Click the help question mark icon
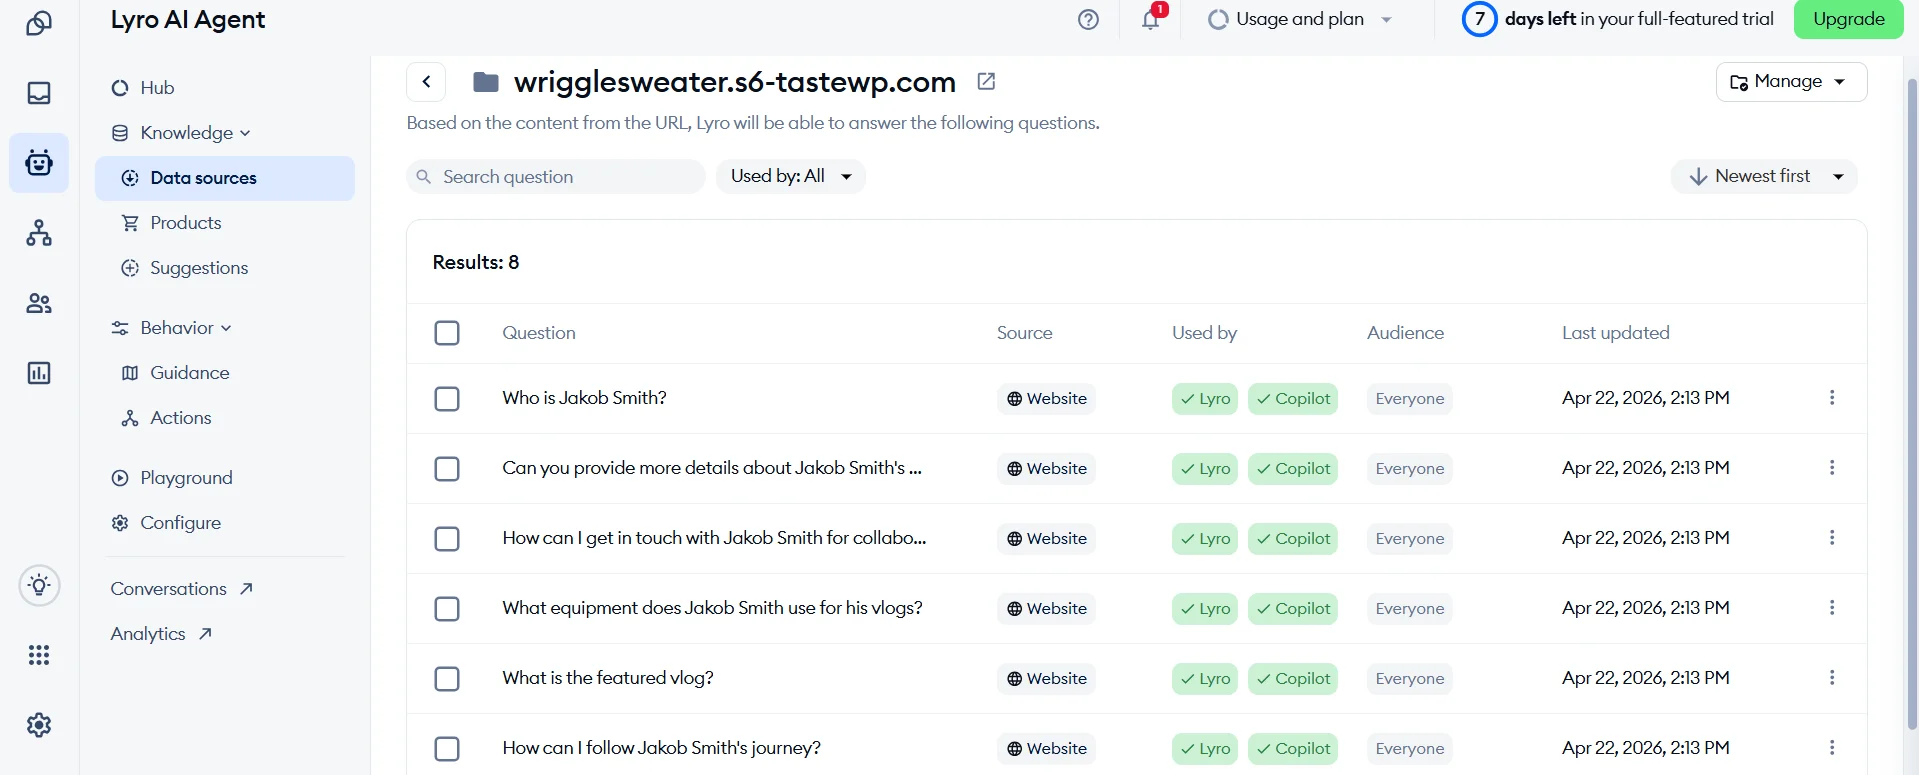Screen dimensions: 1919x775 1088,20
